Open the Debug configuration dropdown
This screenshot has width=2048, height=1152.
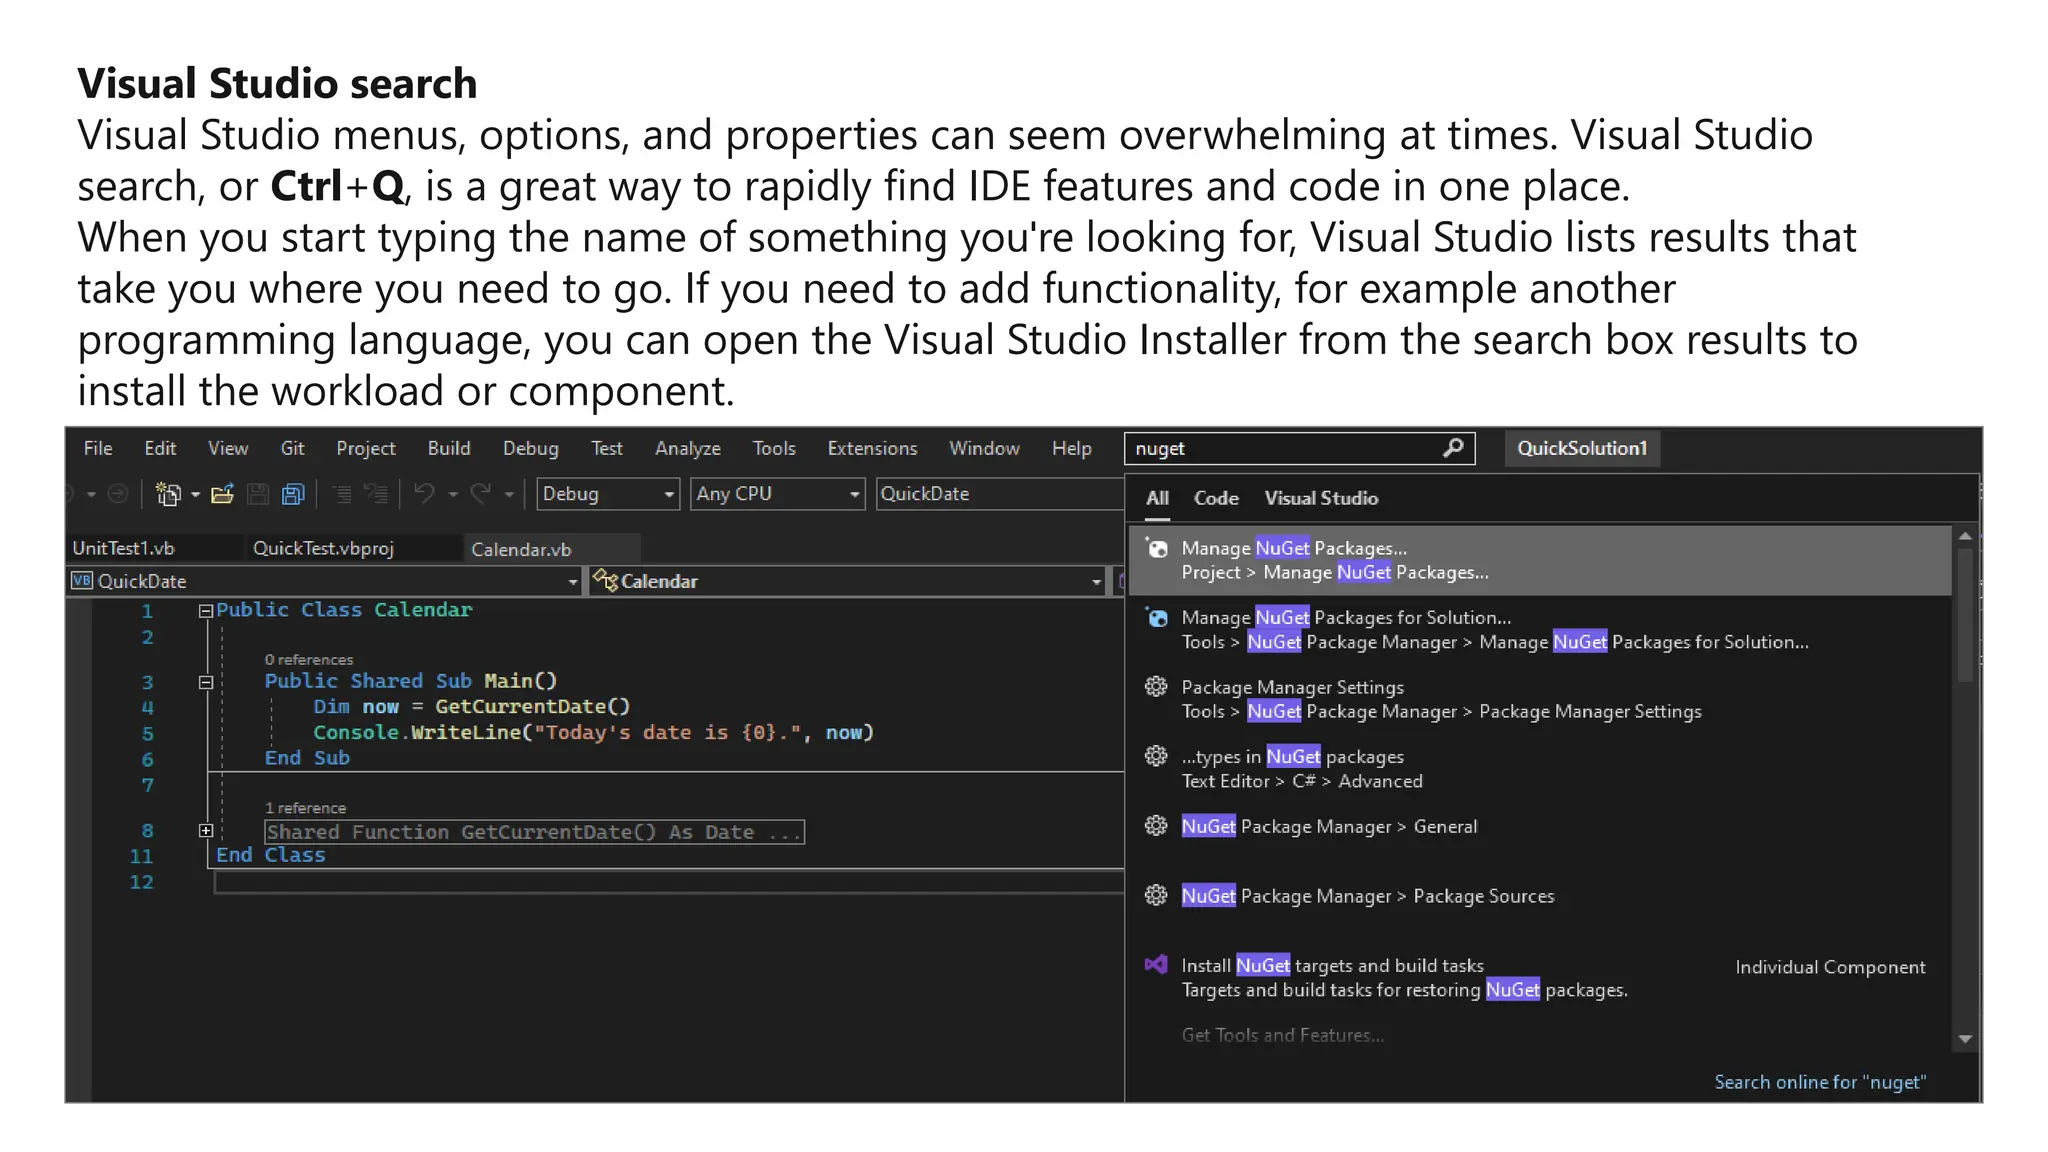coord(608,494)
